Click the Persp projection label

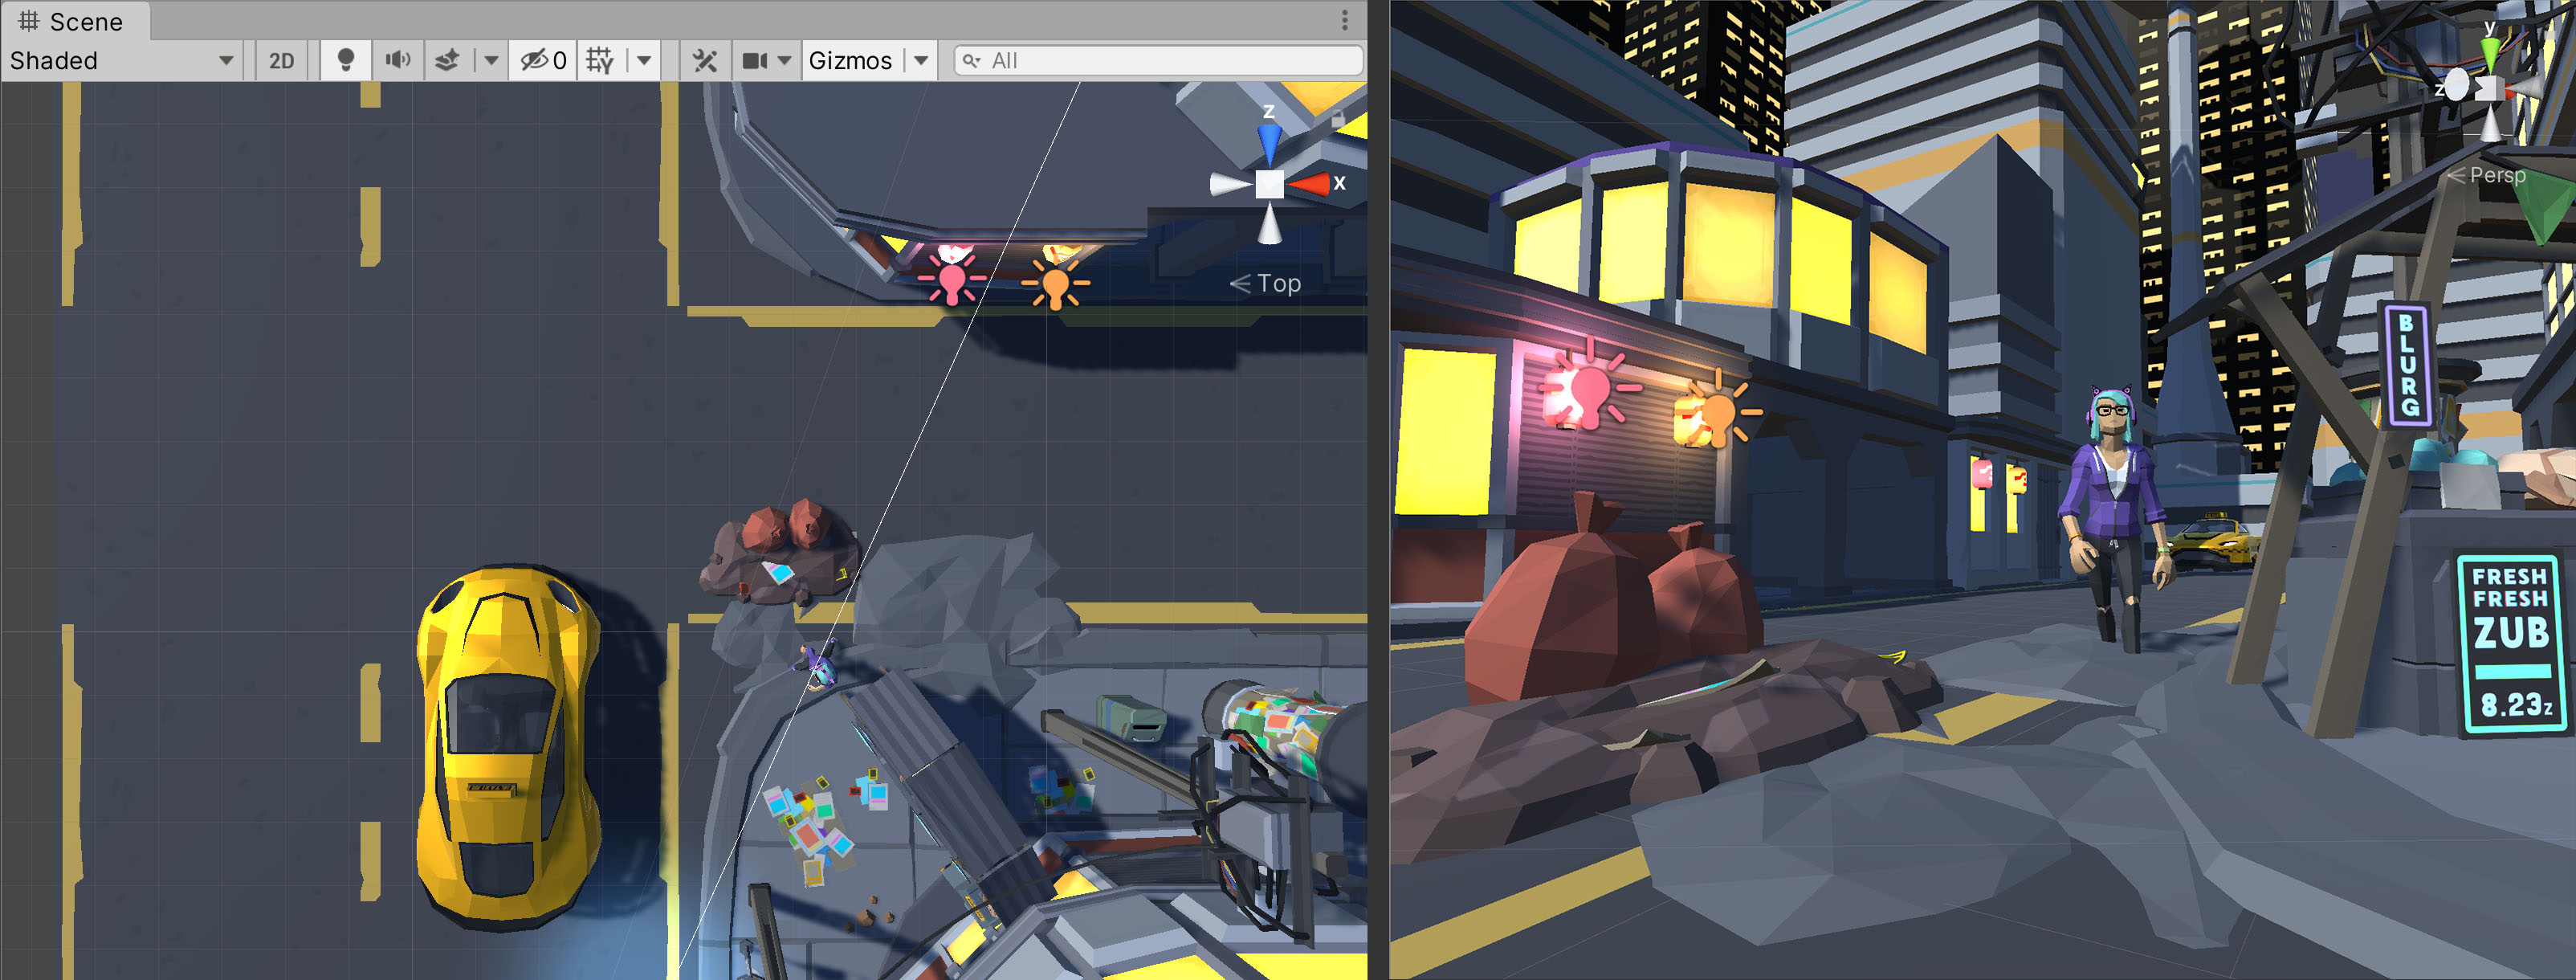(x=2497, y=175)
